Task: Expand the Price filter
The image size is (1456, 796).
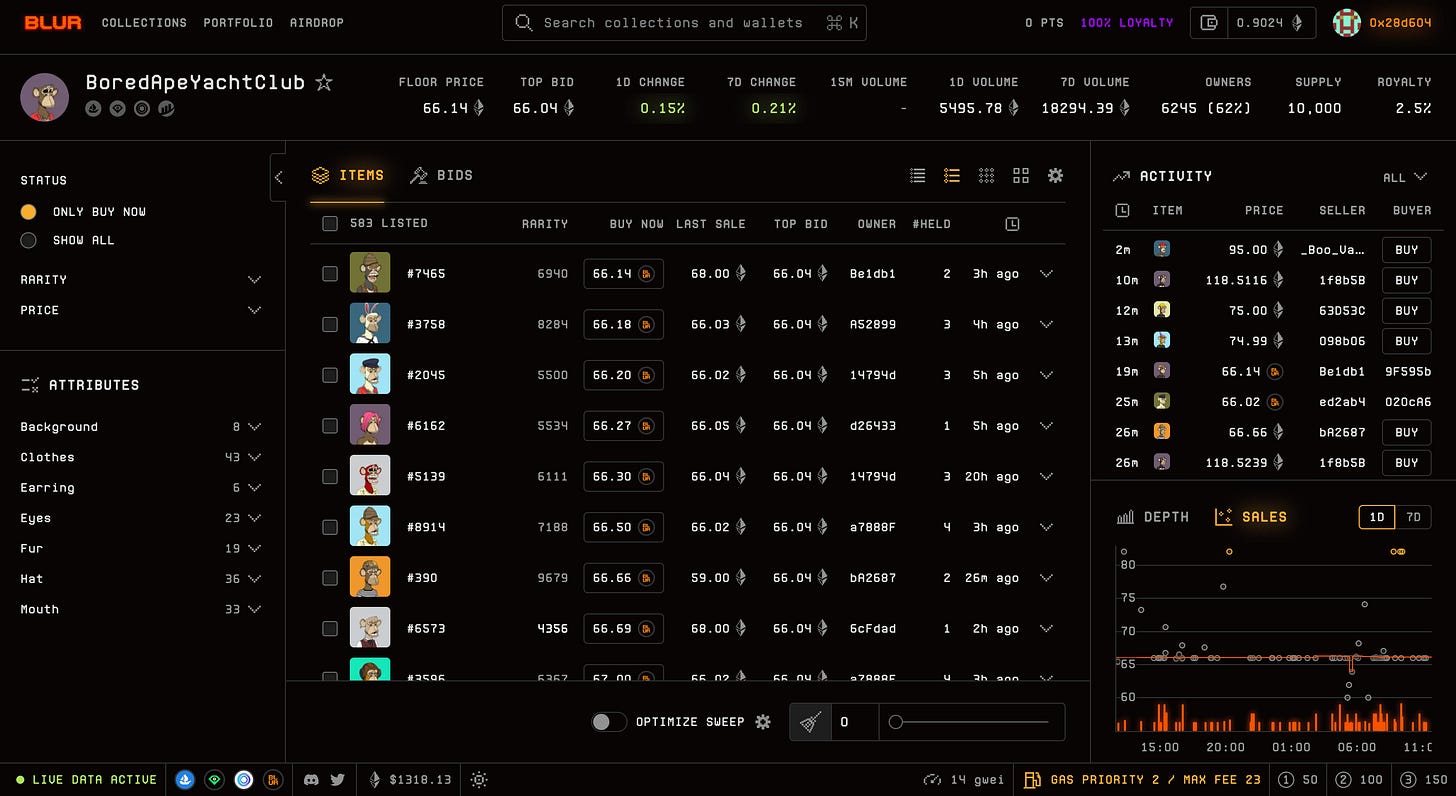Action: point(141,310)
